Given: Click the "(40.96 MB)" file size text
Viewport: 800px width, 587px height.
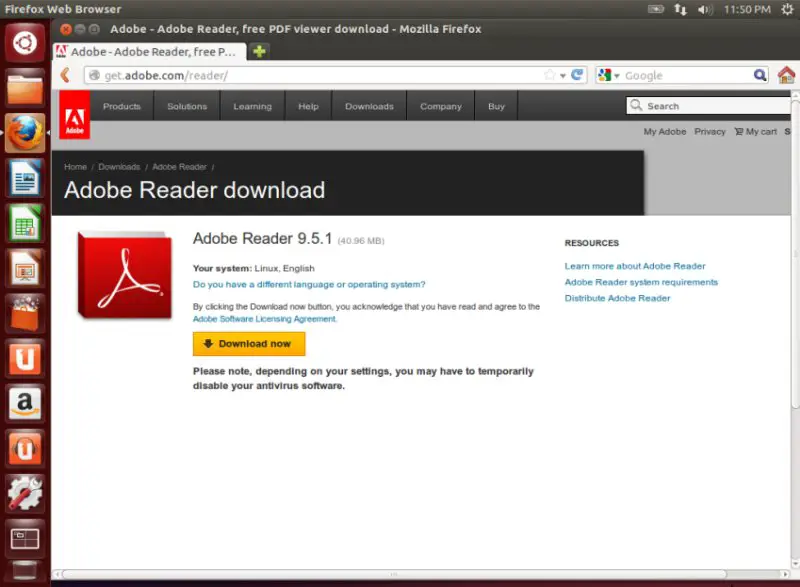Looking at the screenshot, I should click(x=361, y=241).
